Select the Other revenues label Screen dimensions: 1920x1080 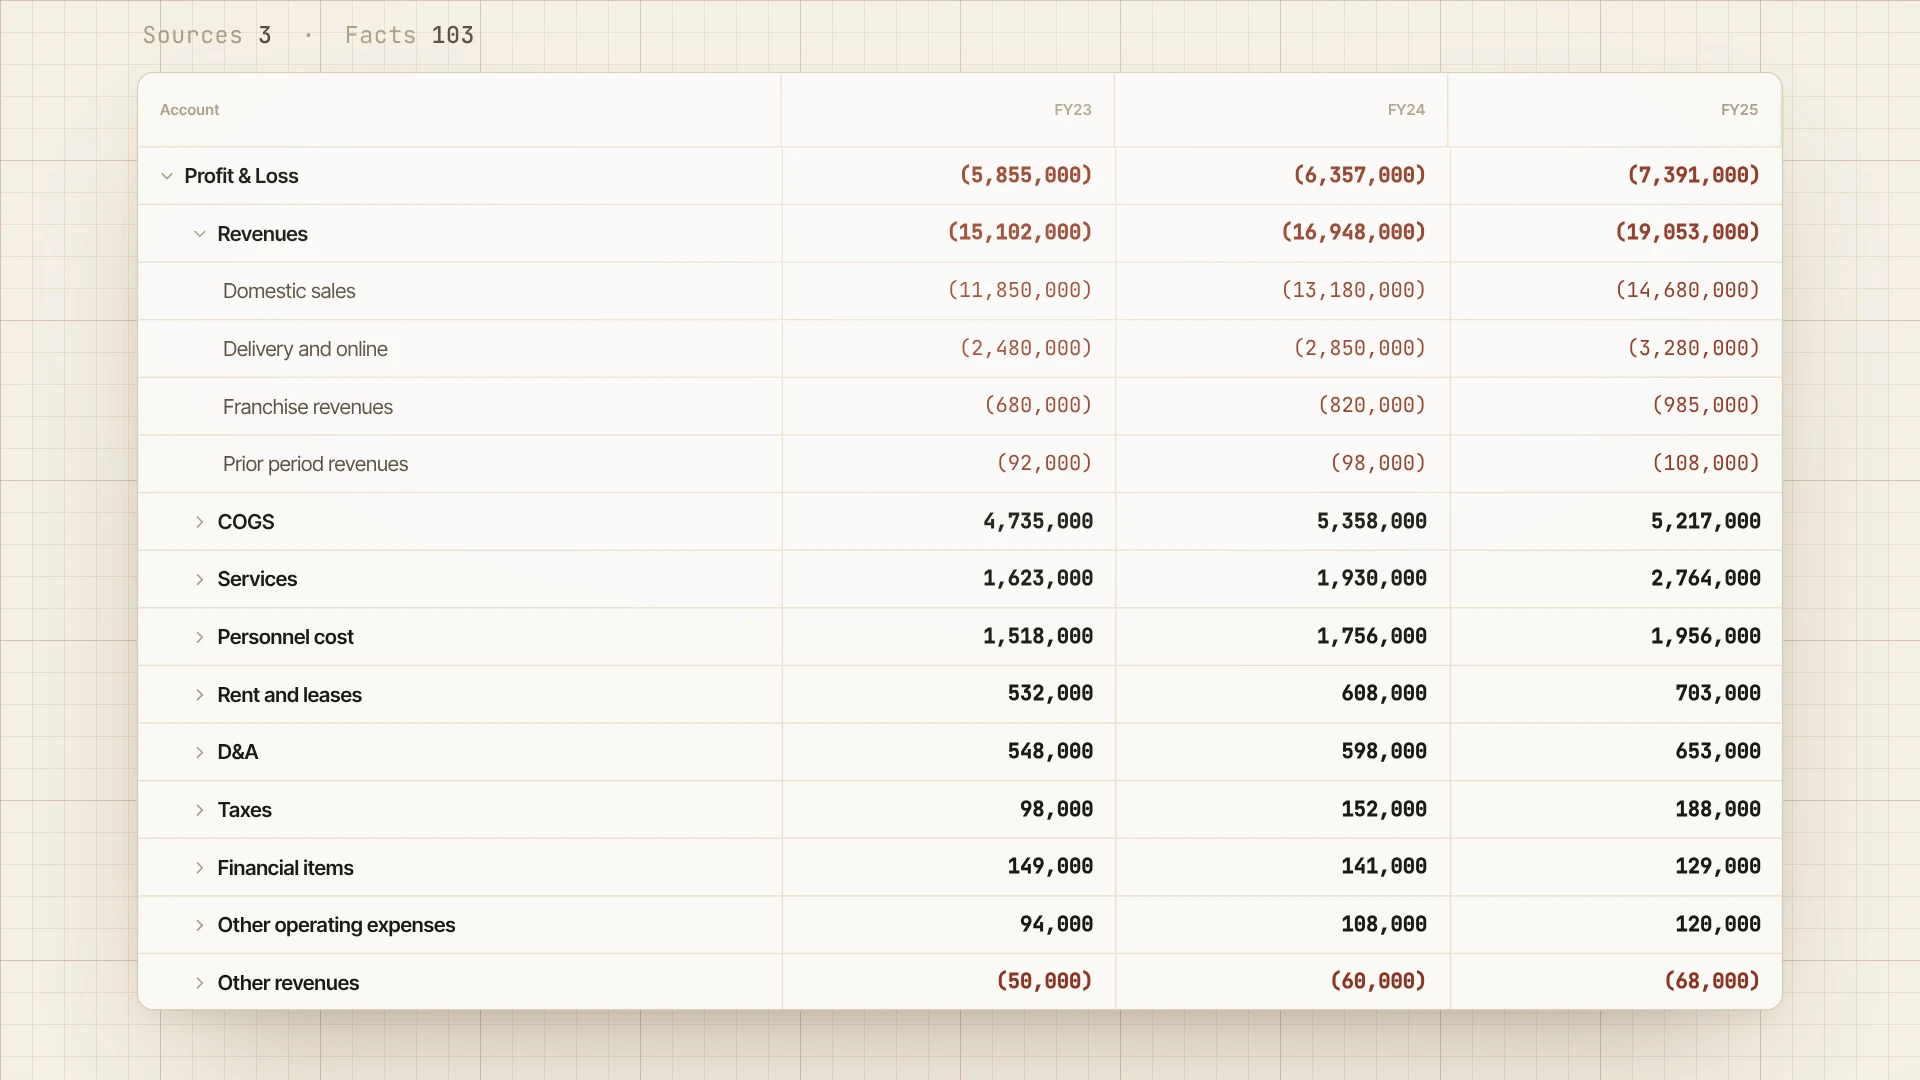(x=288, y=983)
